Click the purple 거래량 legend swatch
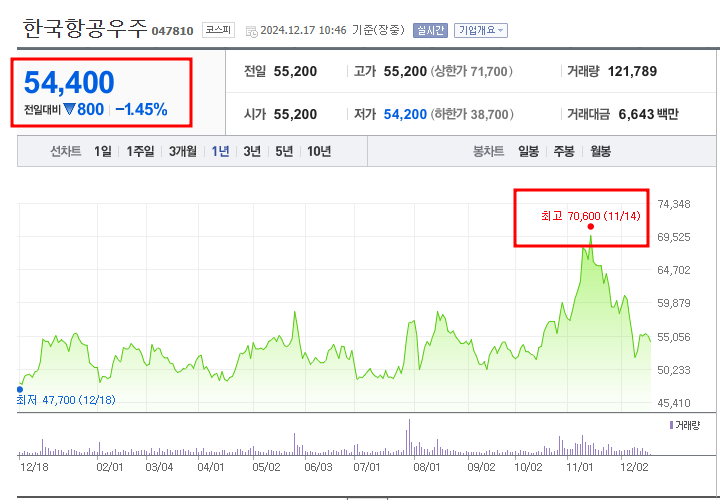 (x=671, y=425)
